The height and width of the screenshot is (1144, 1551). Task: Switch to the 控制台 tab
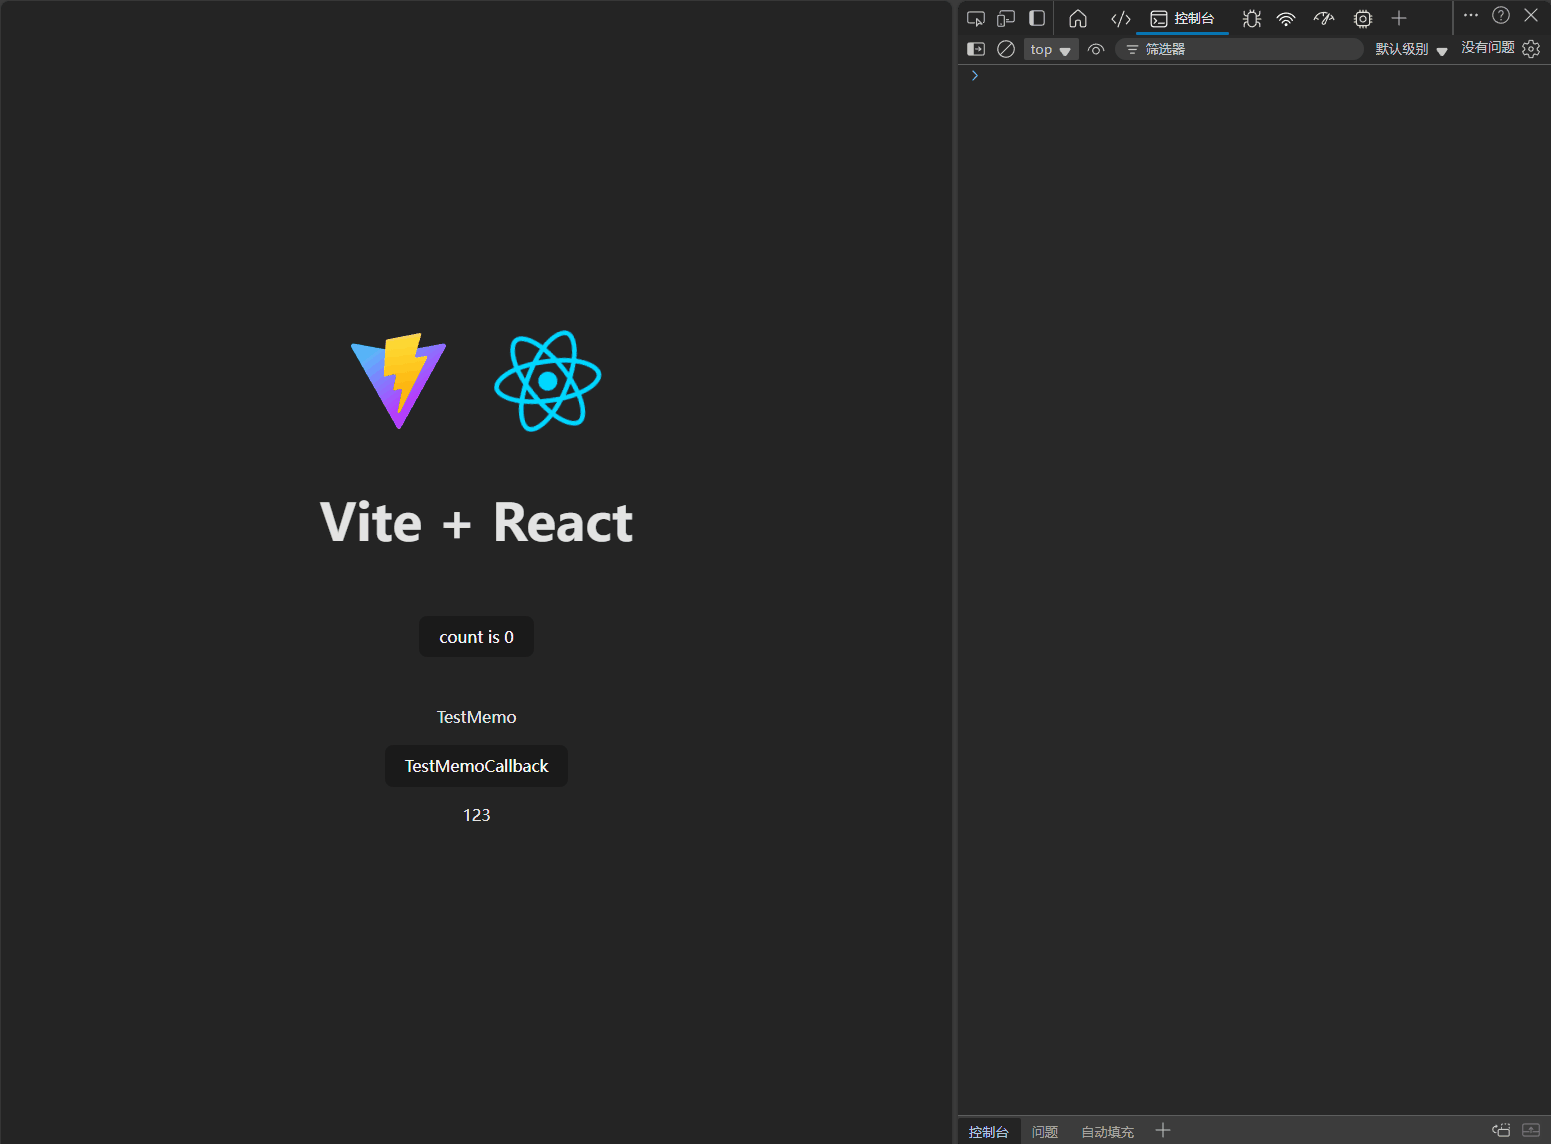point(1182,18)
